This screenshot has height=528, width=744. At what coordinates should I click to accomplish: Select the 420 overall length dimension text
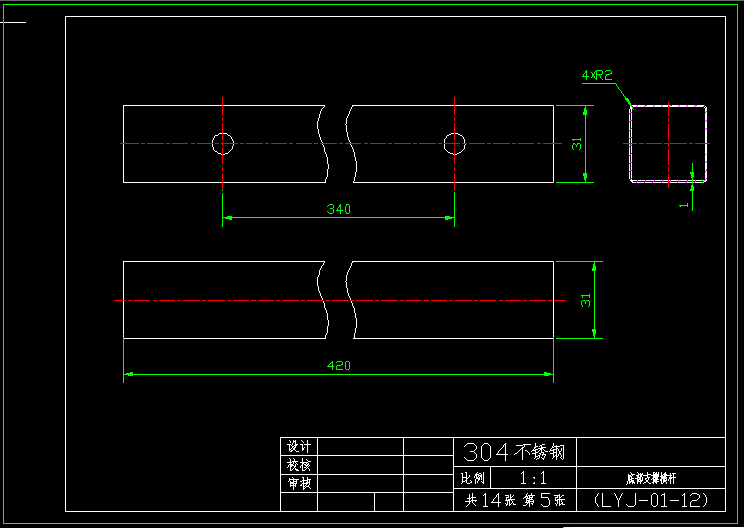coord(338,366)
